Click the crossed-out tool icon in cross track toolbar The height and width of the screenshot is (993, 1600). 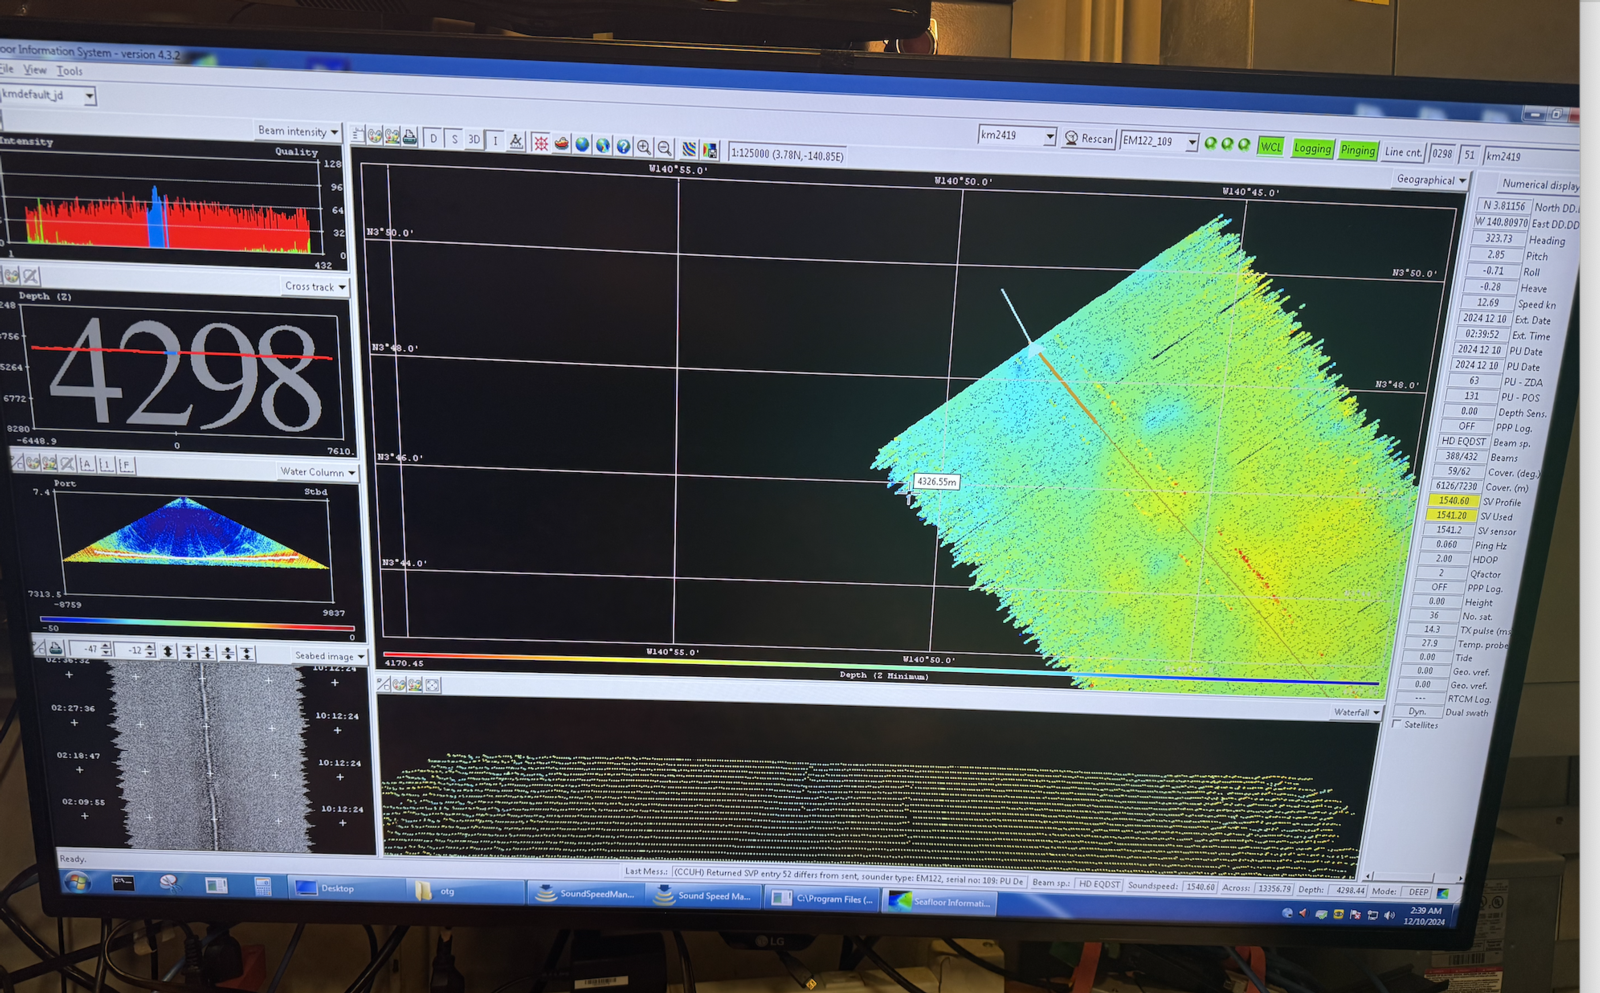coord(67,464)
